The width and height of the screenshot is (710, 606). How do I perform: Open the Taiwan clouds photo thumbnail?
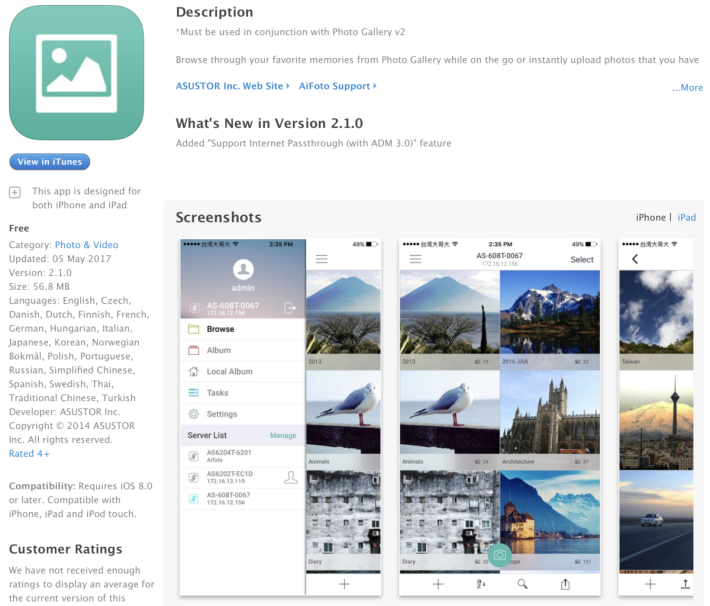point(656,312)
